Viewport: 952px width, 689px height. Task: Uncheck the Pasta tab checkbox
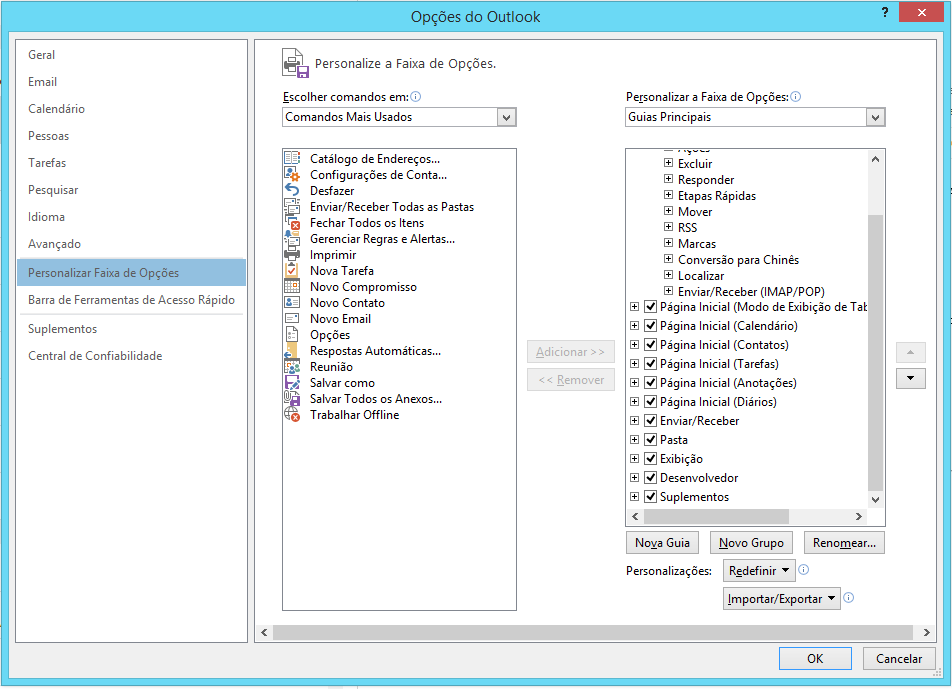click(650, 440)
